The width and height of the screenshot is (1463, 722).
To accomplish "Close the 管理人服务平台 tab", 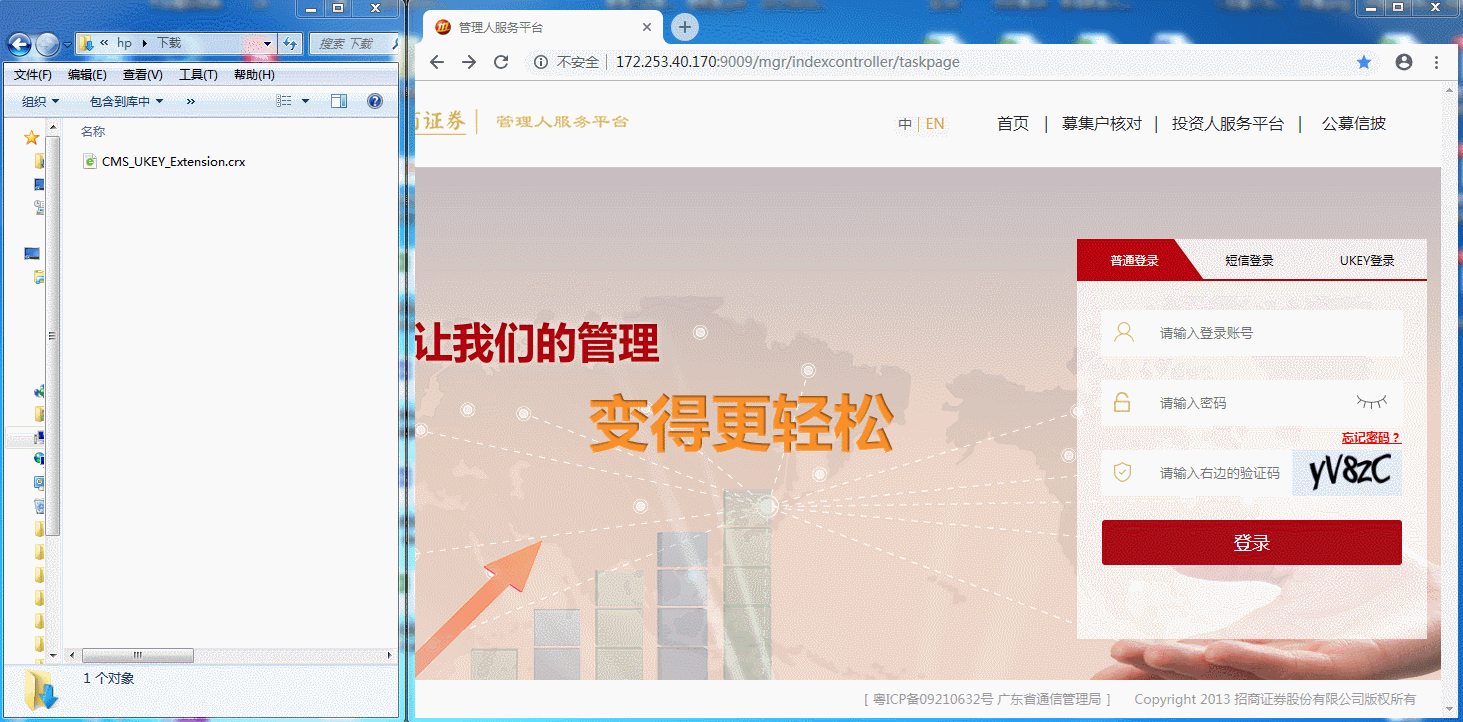I will (x=648, y=28).
